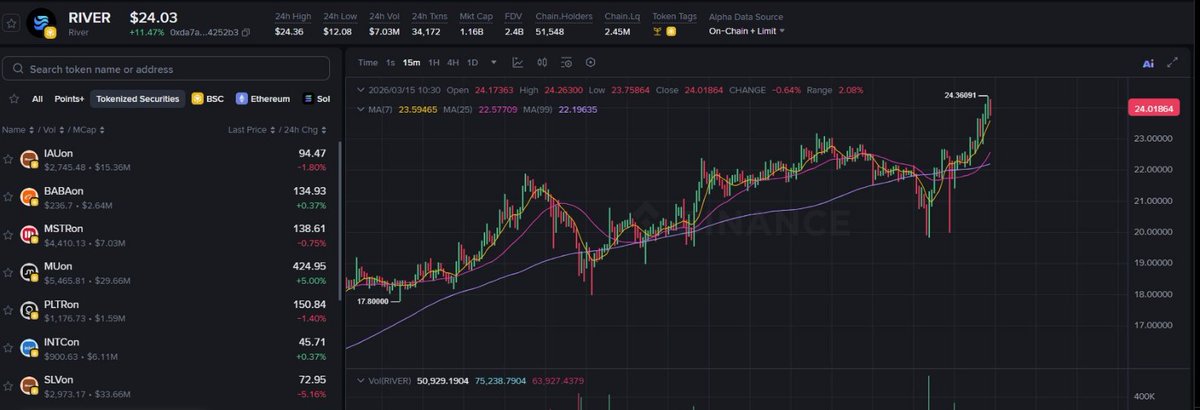
Task: Select PLTRon price 150.84
Action: click(309, 305)
